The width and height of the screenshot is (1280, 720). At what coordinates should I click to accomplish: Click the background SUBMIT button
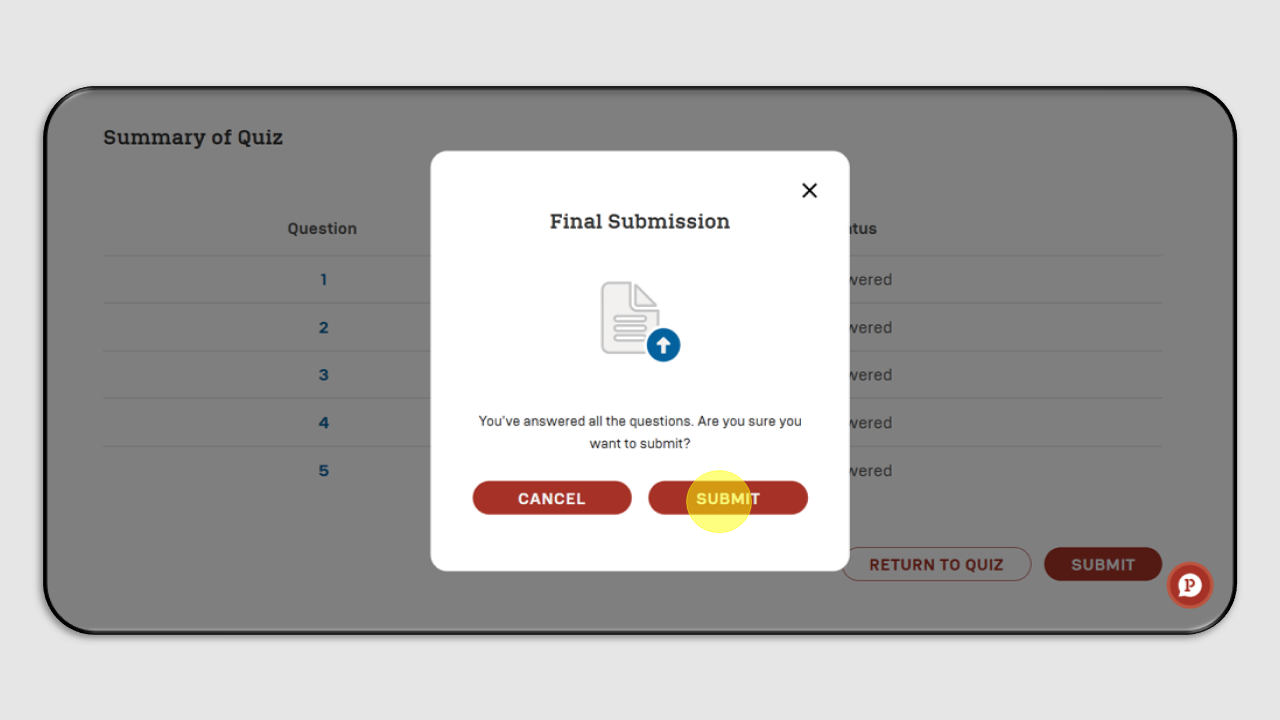(x=1103, y=564)
